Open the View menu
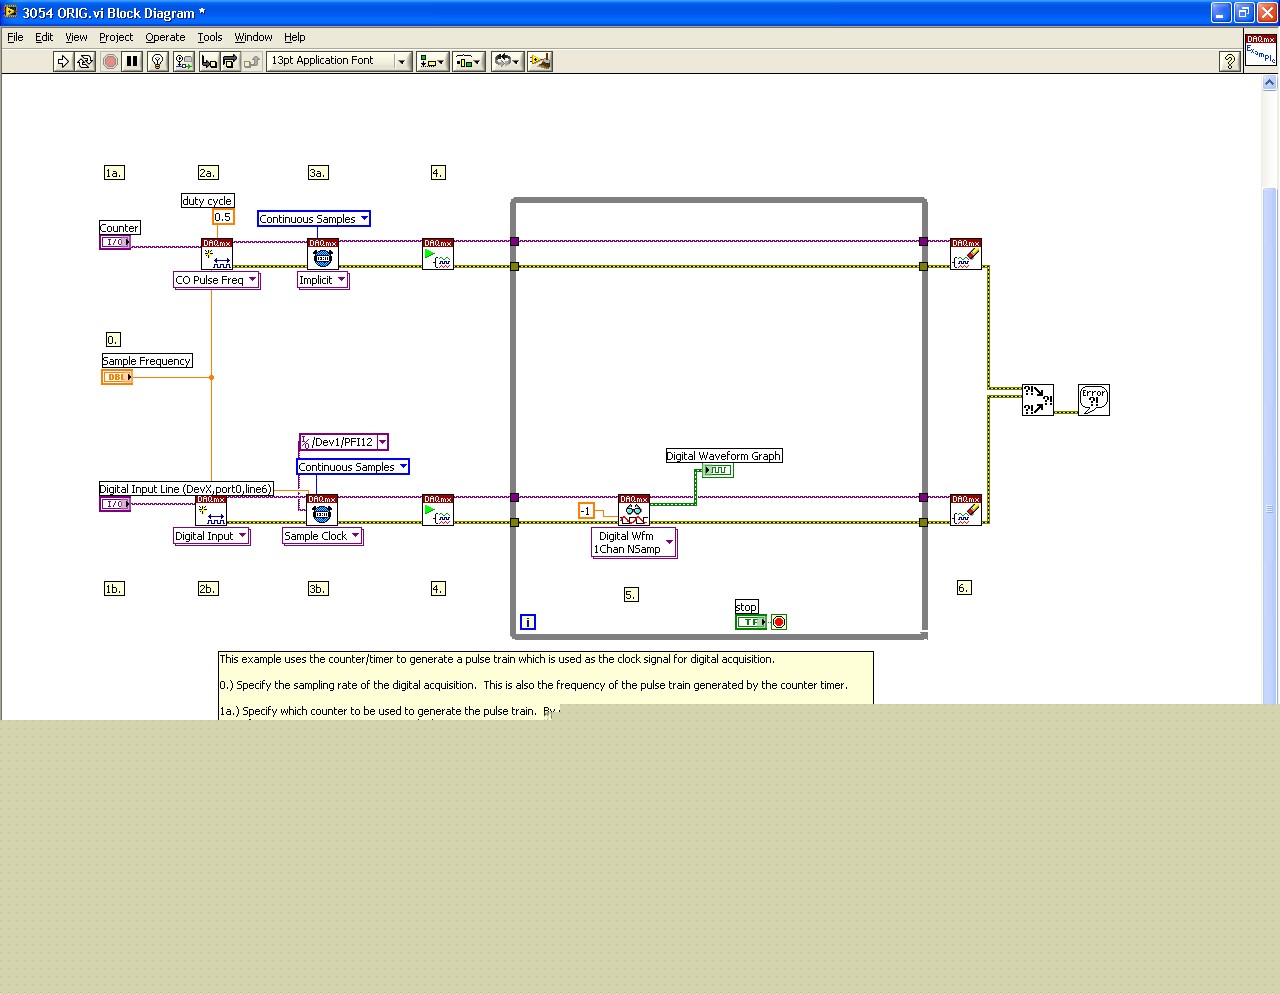Image resolution: width=1280 pixels, height=994 pixels. 76,37
